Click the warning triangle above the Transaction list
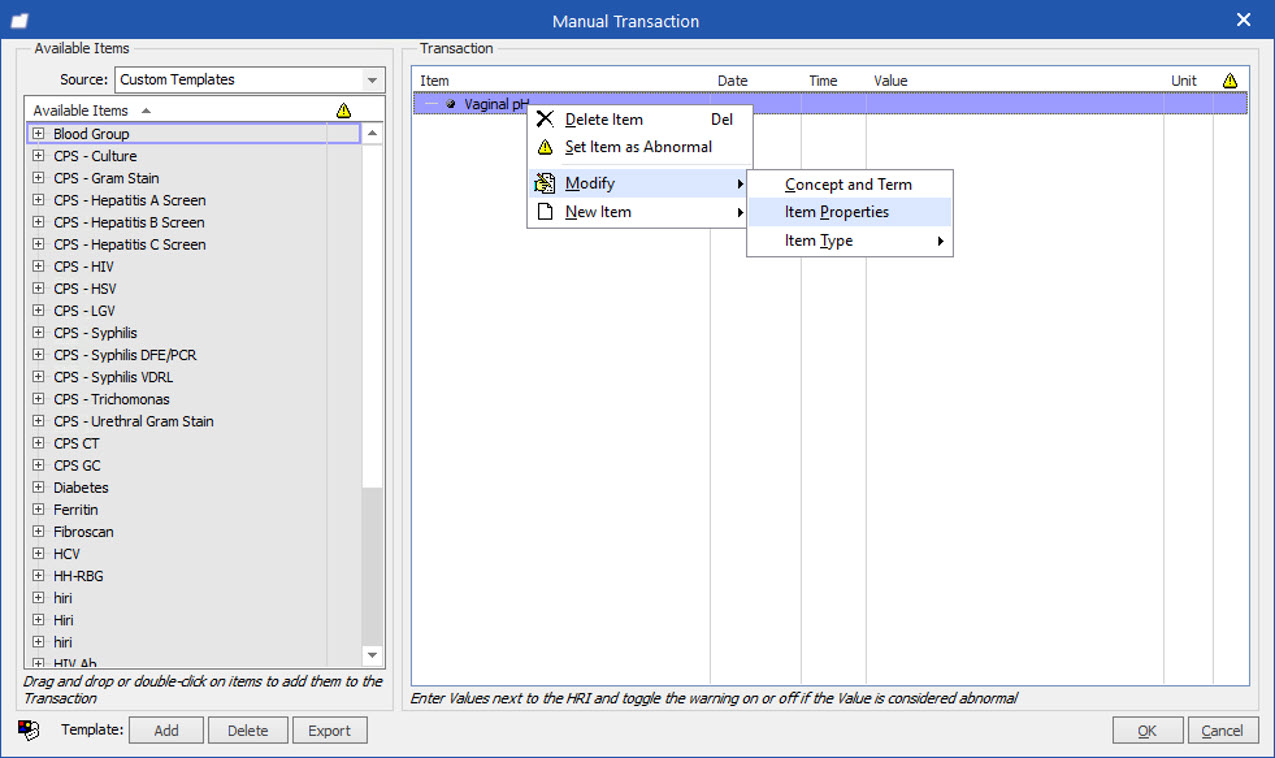 (1229, 80)
